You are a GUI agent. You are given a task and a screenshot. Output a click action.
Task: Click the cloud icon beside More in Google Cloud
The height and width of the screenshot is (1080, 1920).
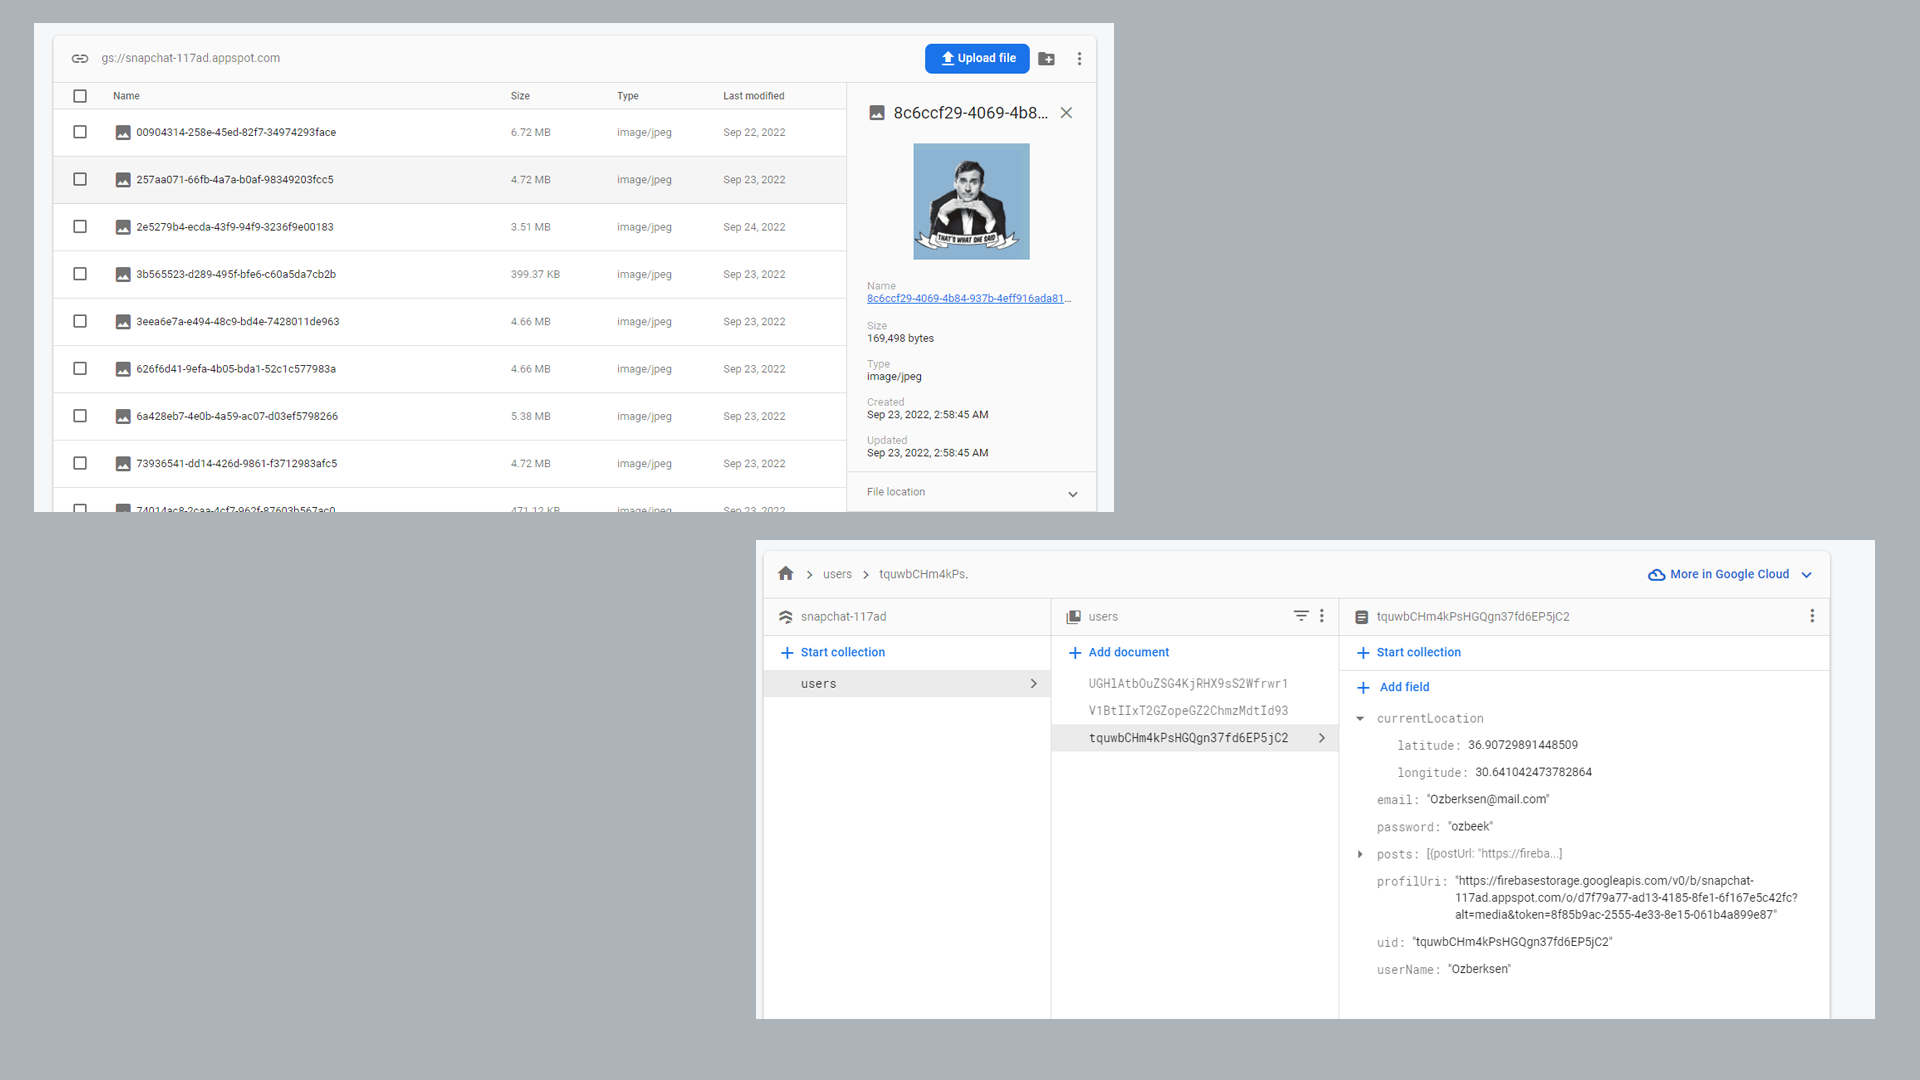(x=1657, y=574)
